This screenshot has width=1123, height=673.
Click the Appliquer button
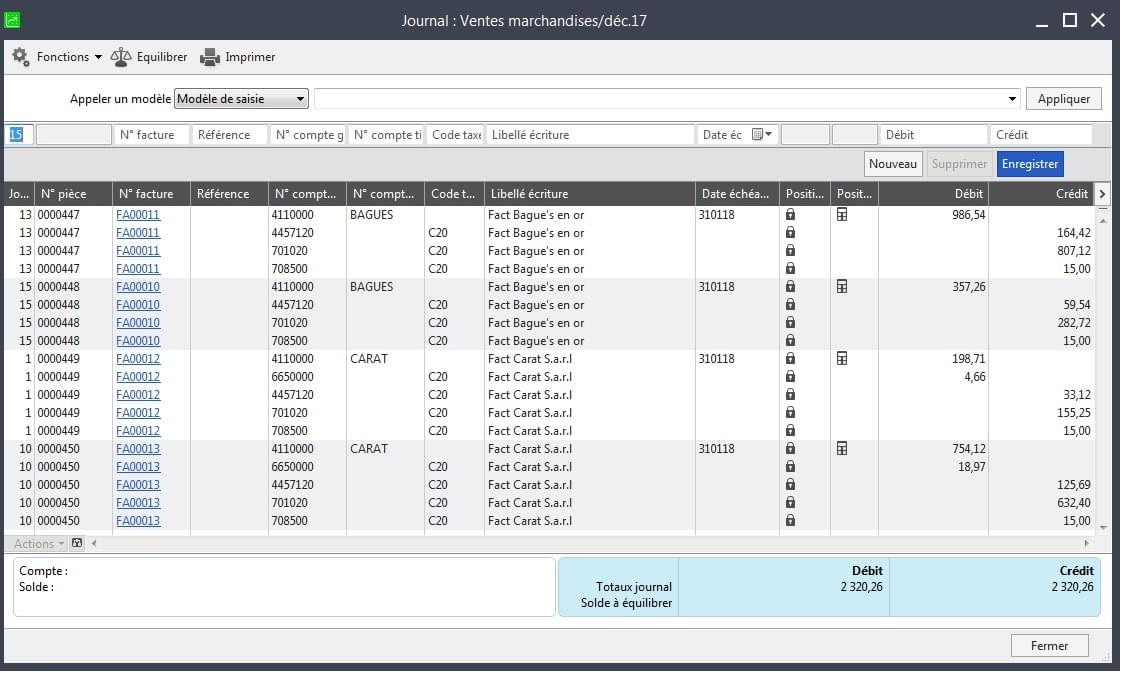point(1064,99)
